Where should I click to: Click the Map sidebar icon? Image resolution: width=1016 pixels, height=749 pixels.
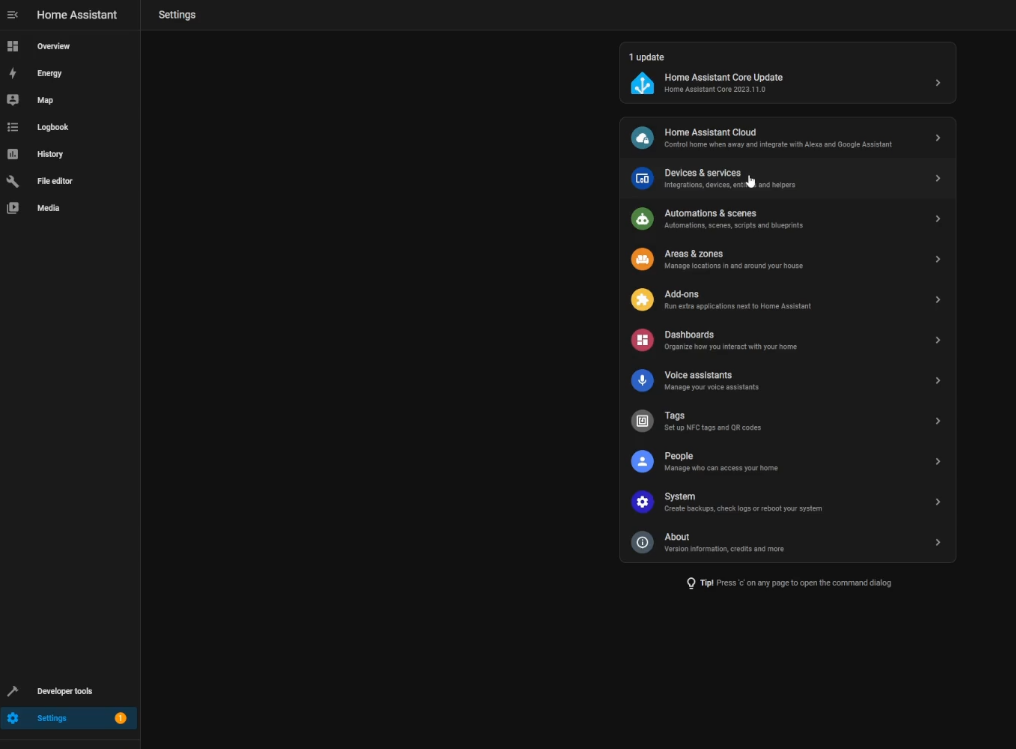click(12, 100)
